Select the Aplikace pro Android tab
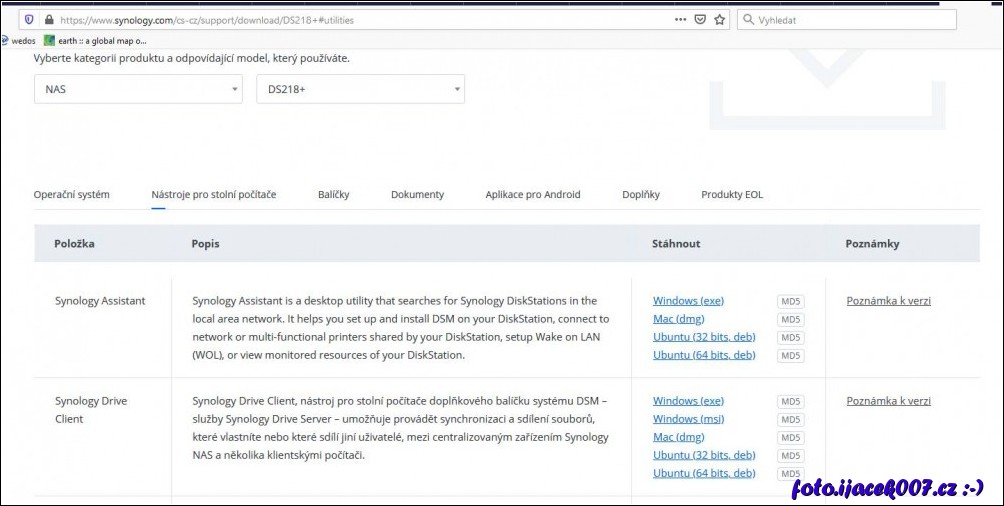This screenshot has height=506, width=1004. coord(532,194)
